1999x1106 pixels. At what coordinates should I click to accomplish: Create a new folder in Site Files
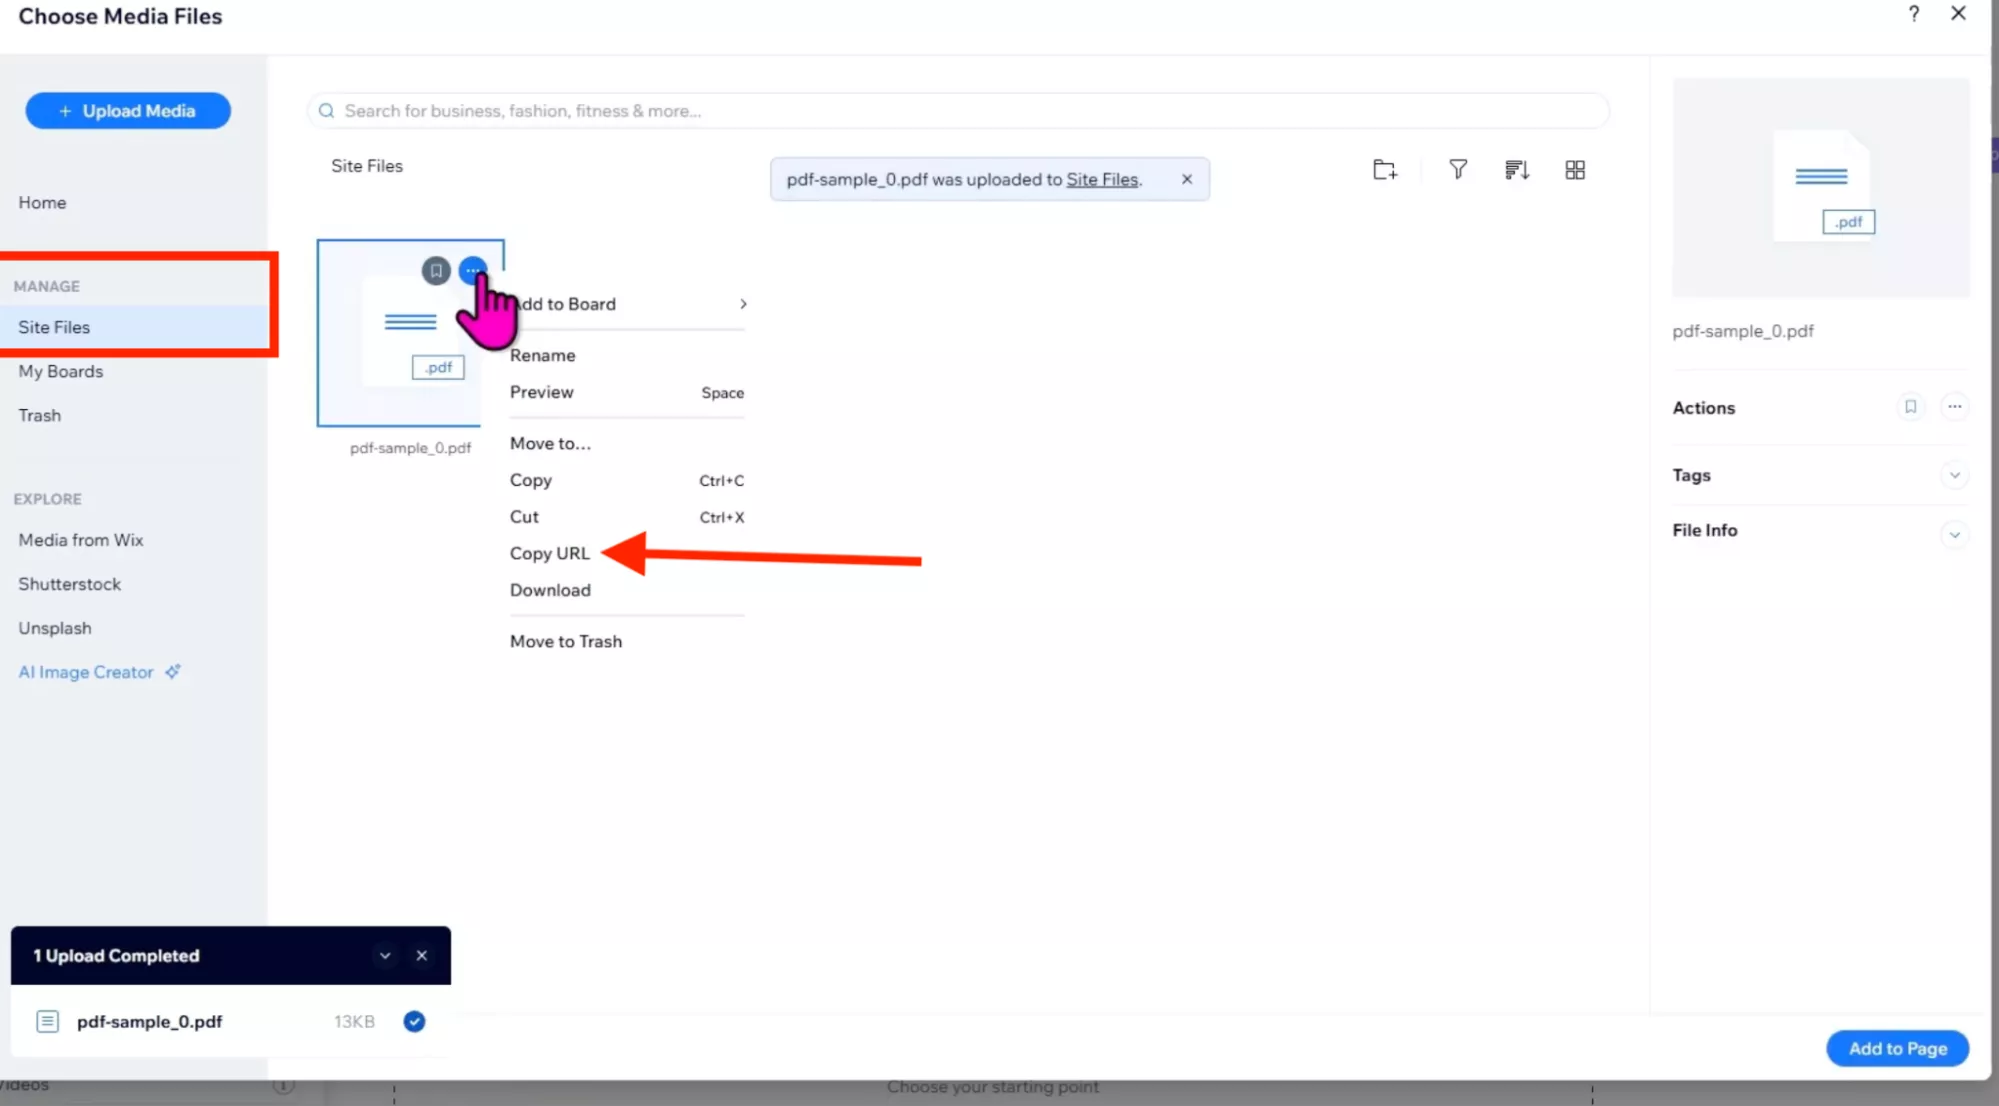[1384, 169]
